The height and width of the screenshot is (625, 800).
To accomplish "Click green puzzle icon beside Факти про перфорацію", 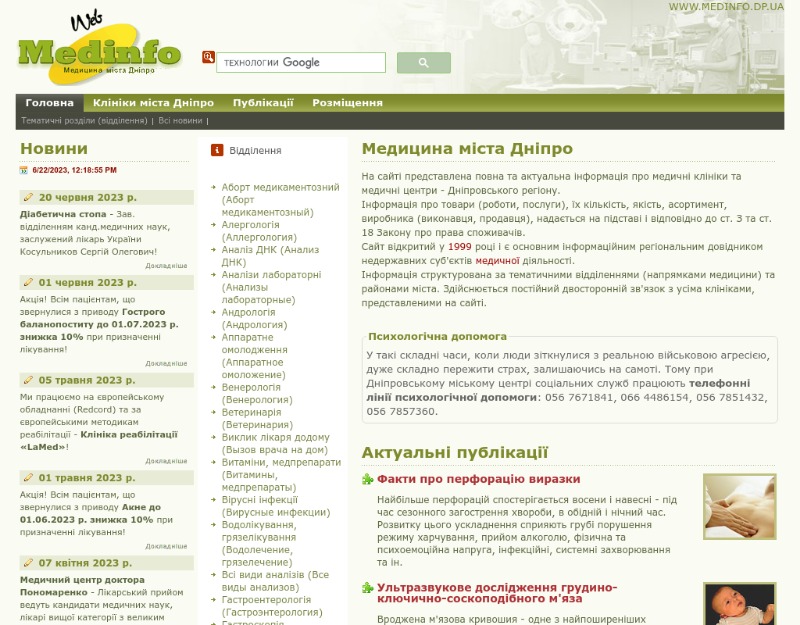I will coord(367,479).
